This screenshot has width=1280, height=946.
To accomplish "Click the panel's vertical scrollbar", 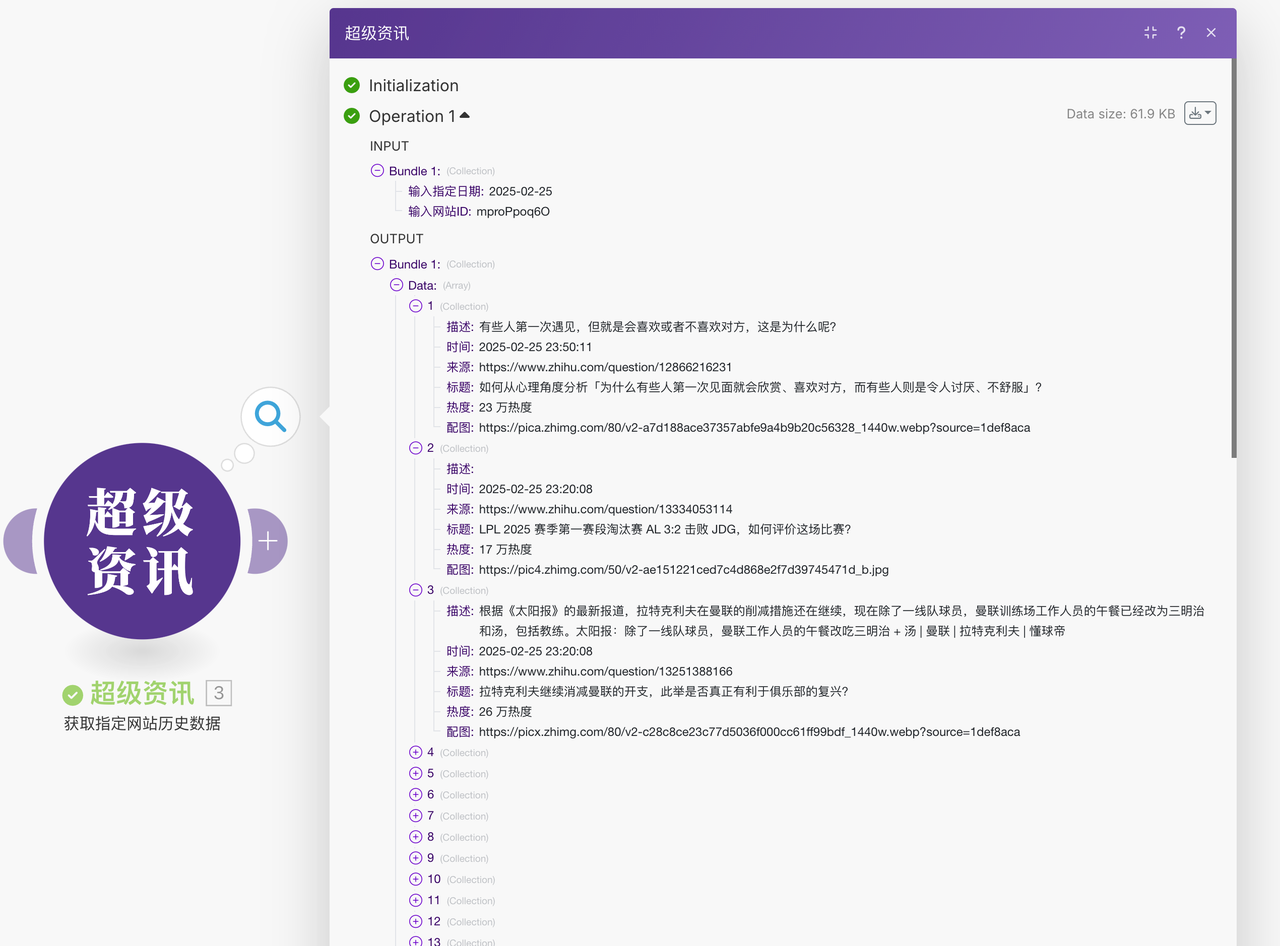I will click(x=1233, y=260).
